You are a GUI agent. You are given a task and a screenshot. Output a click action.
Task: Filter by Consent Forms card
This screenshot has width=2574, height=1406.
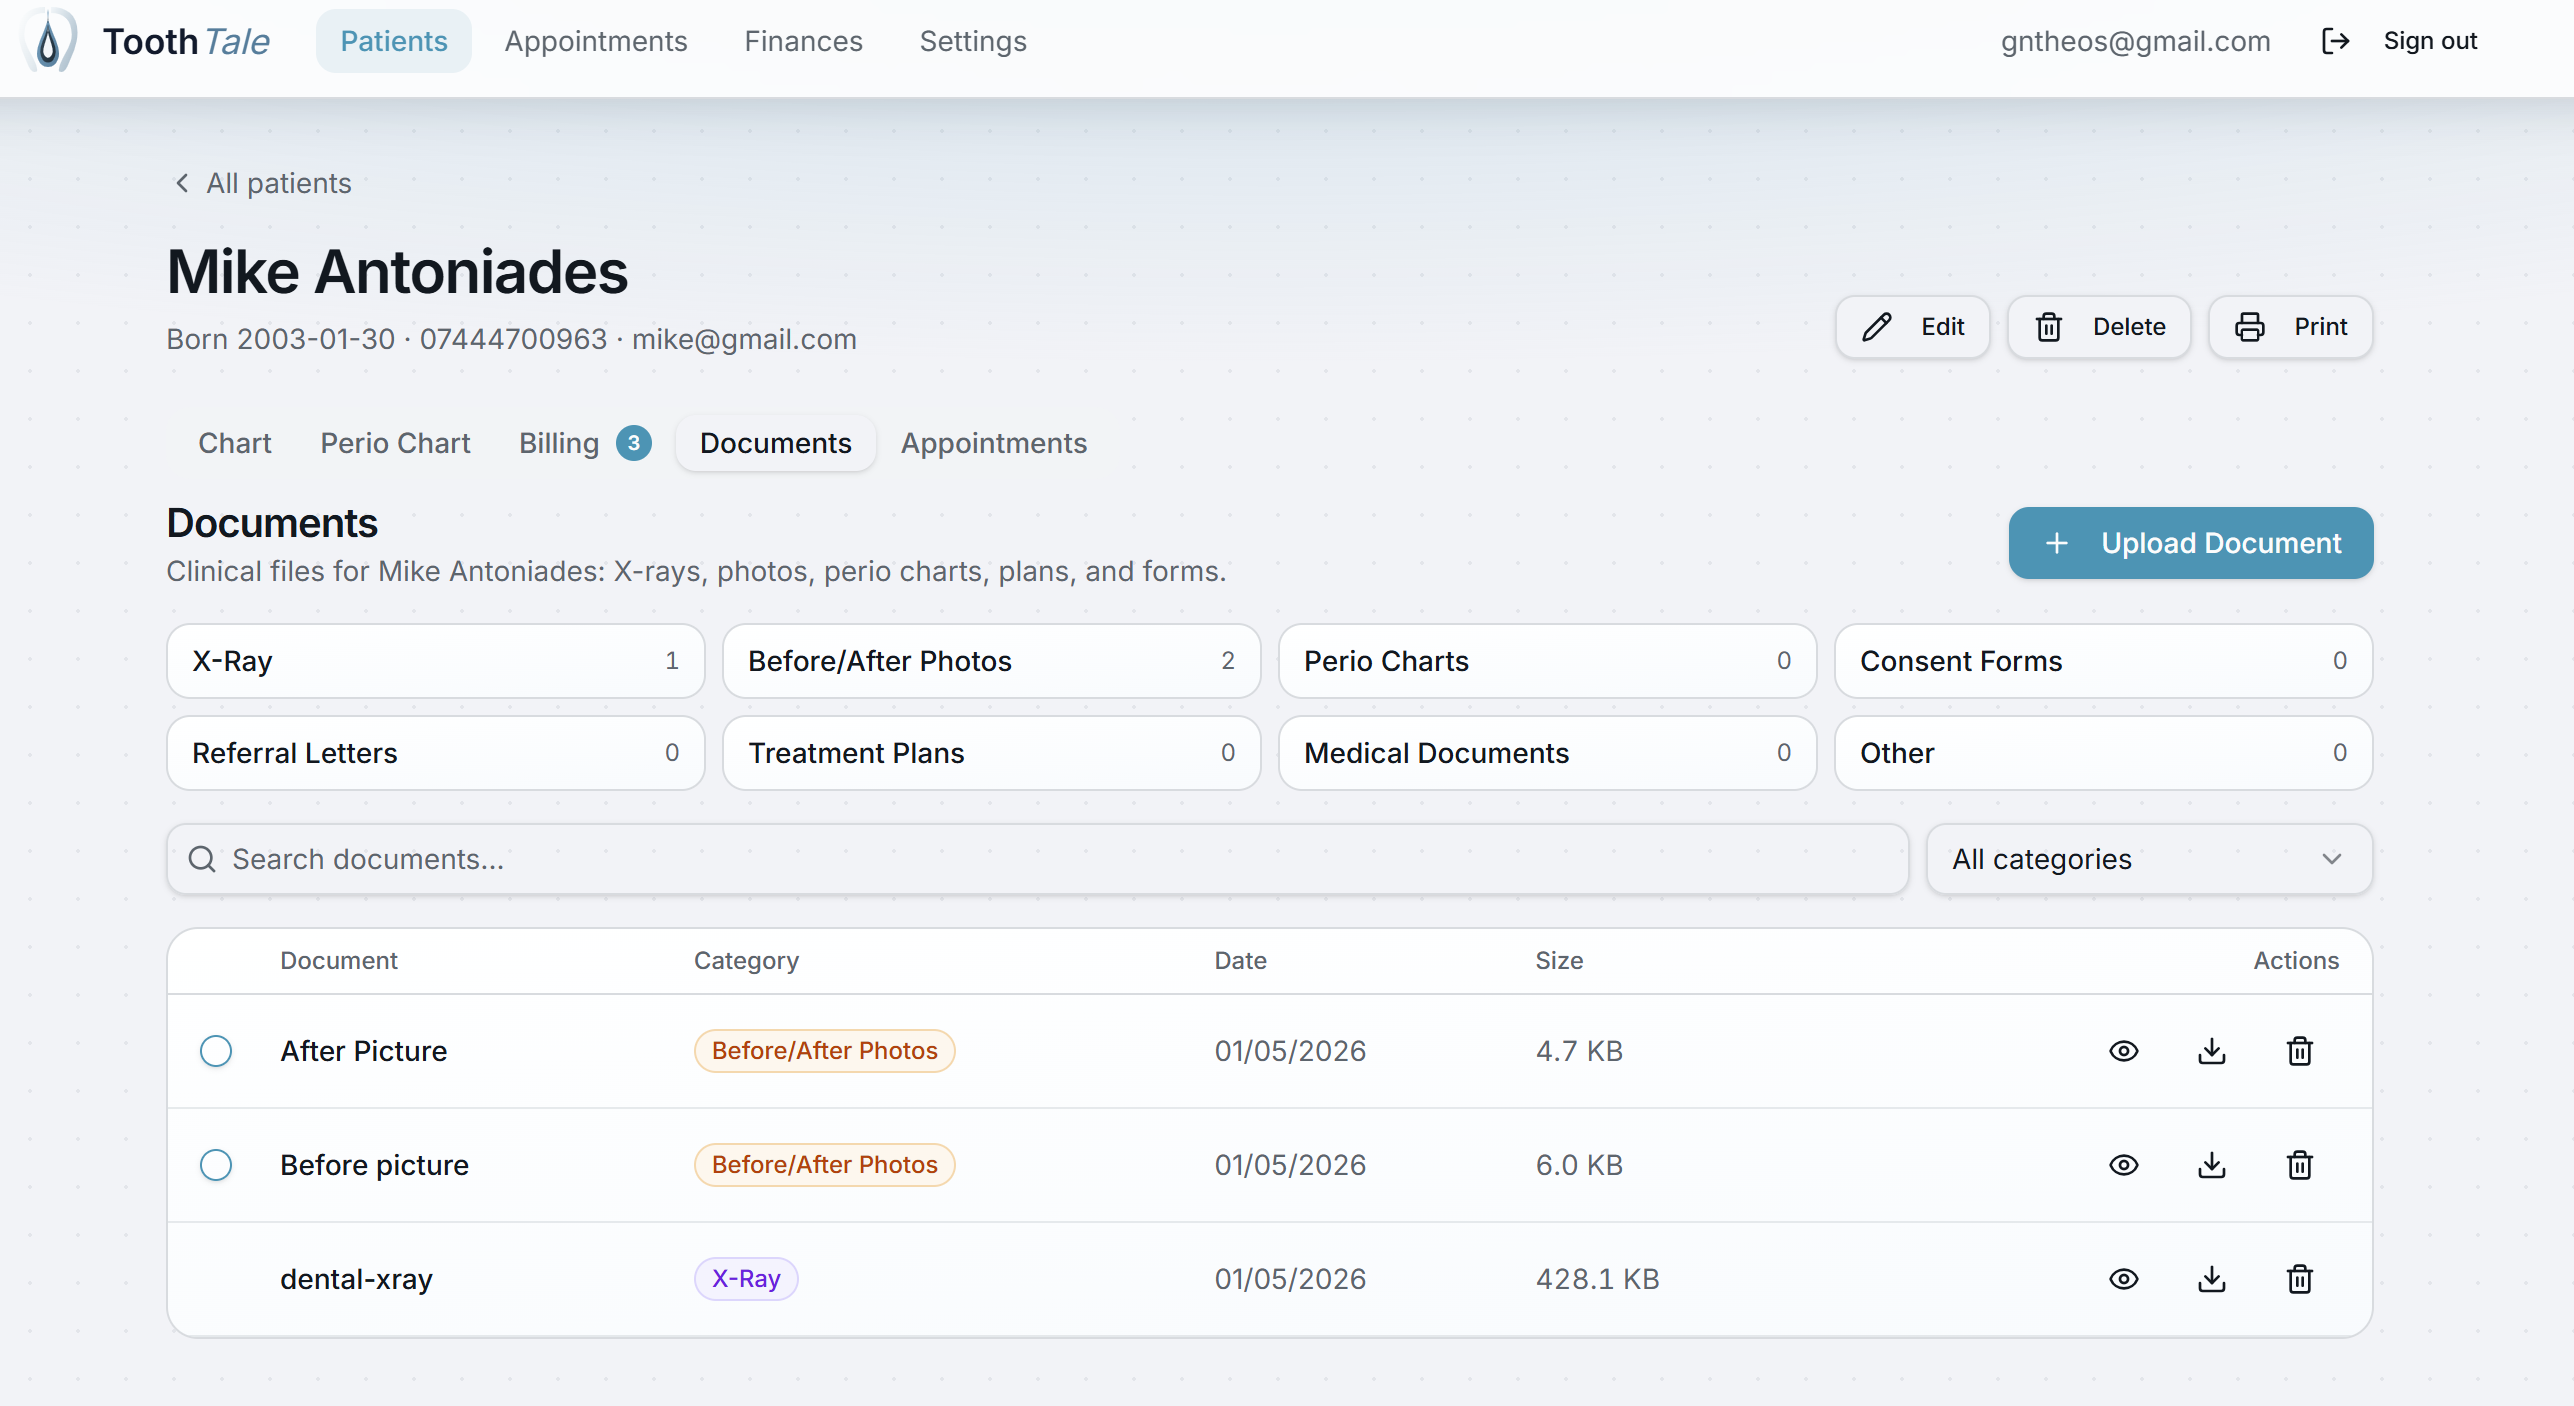[2103, 661]
